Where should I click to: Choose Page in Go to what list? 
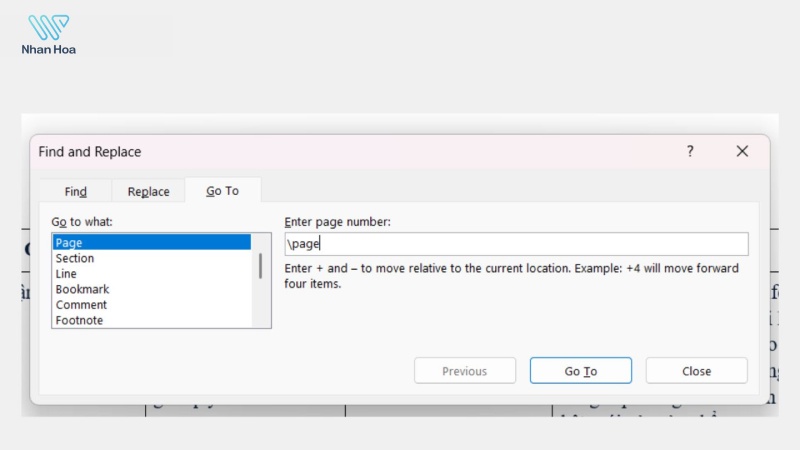point(152,242)
